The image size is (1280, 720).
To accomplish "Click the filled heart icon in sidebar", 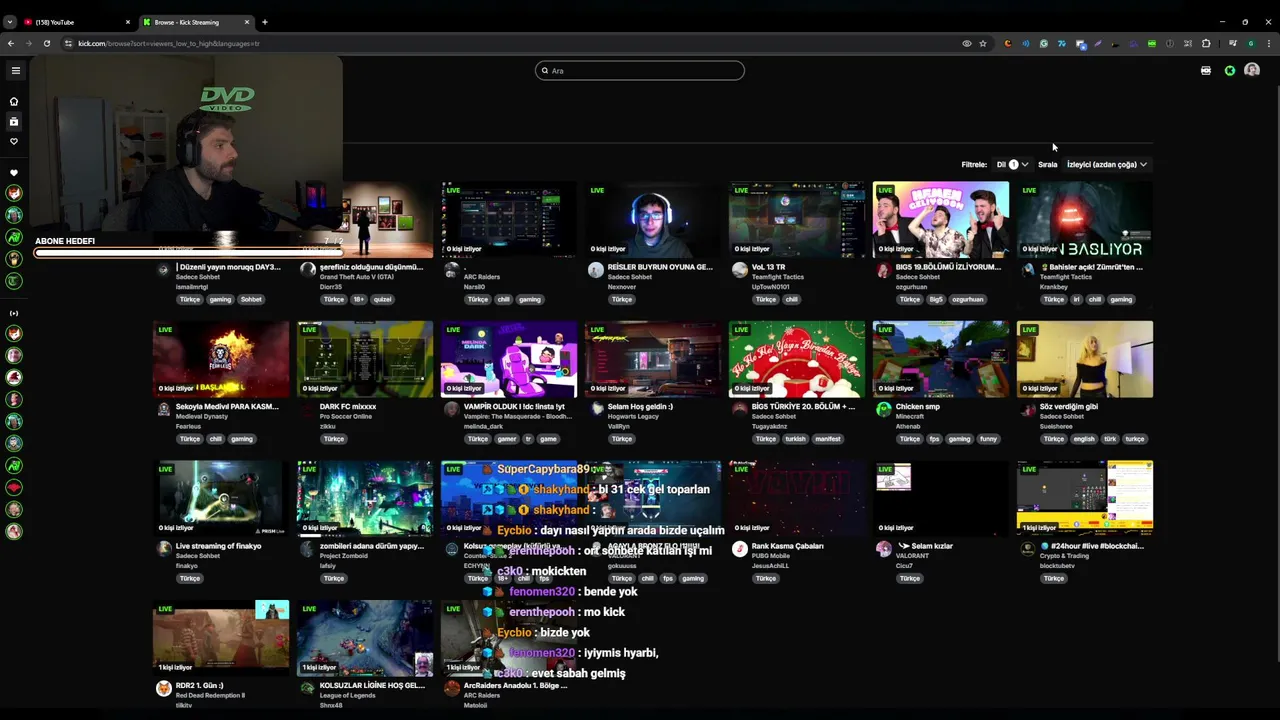I will coord(14,172).
